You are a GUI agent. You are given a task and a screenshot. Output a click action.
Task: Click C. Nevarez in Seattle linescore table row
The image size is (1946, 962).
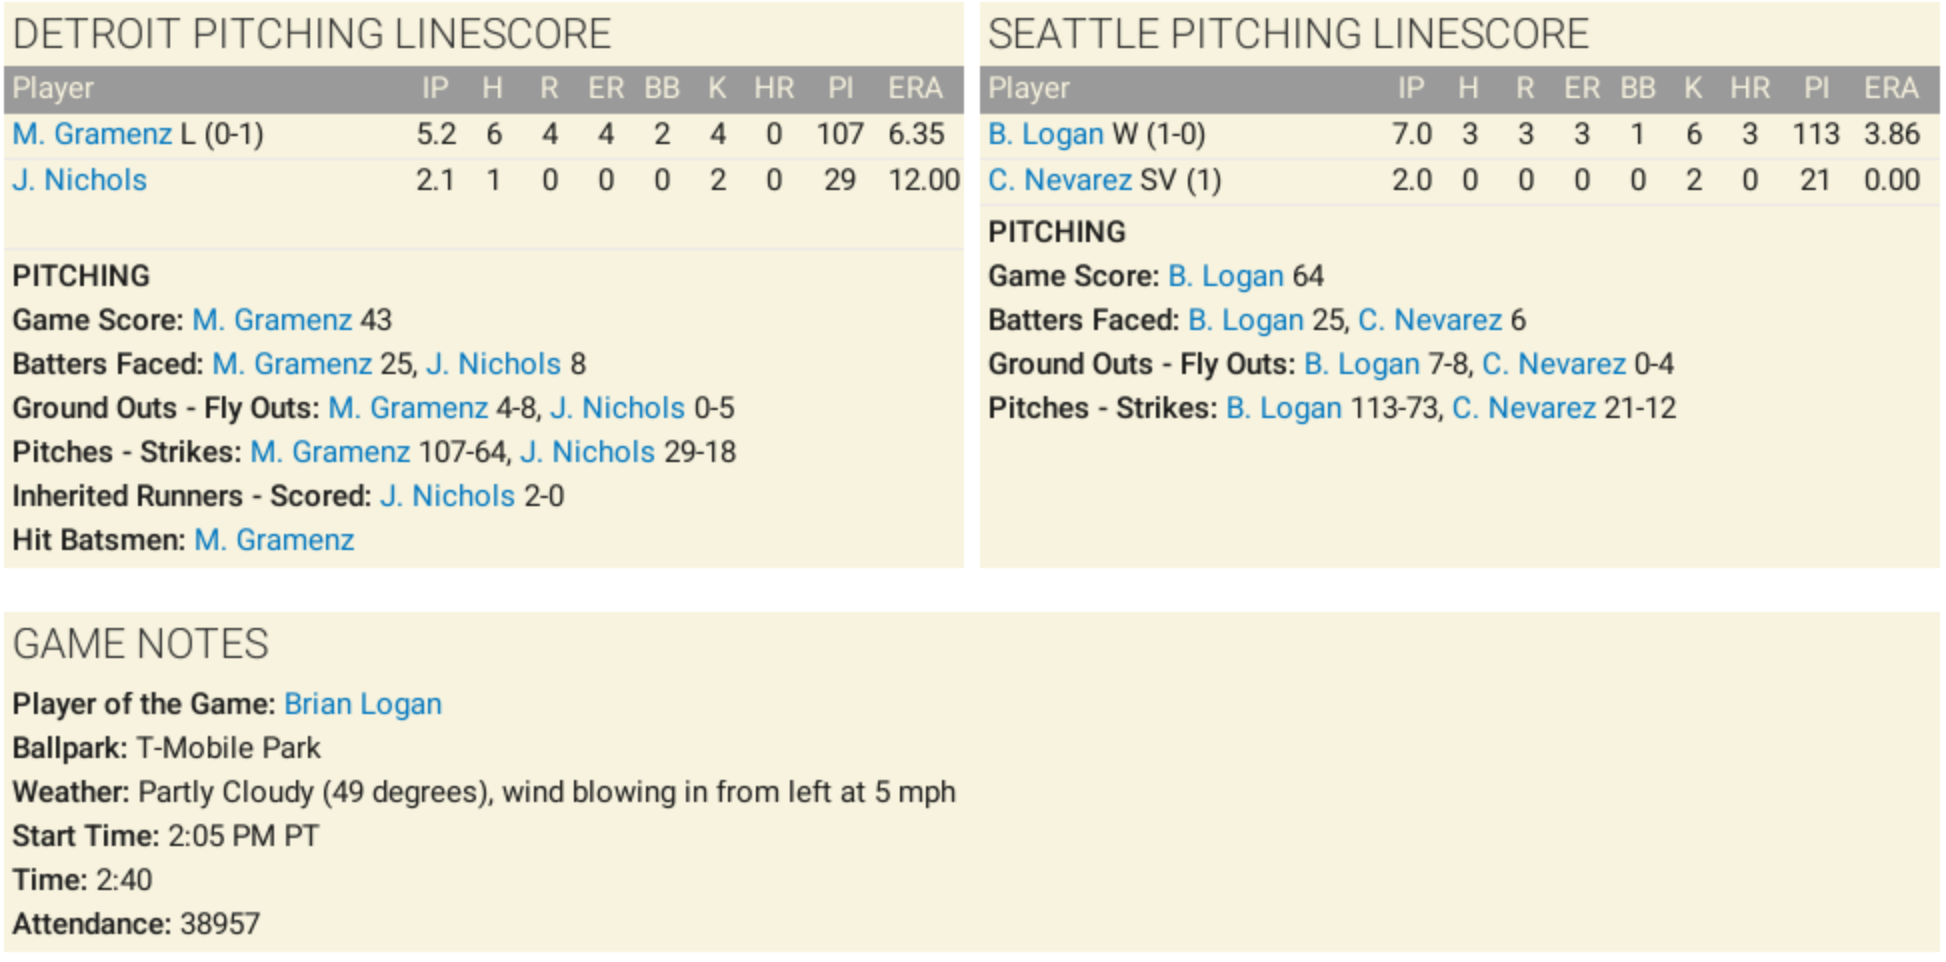[x=1059, y=180]
